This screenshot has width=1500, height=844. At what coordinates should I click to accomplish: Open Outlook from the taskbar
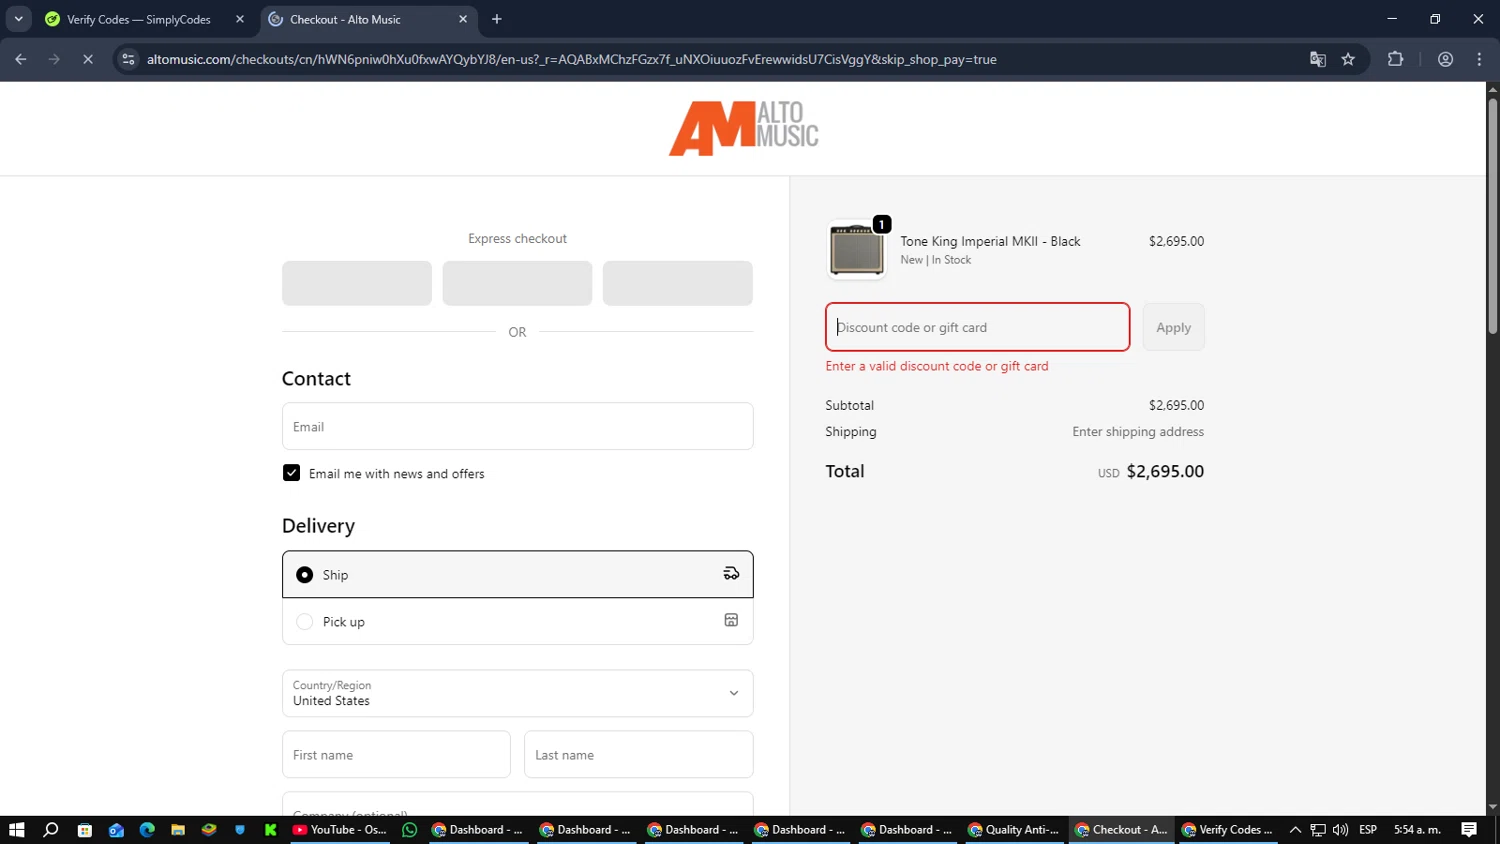[116, 830]
